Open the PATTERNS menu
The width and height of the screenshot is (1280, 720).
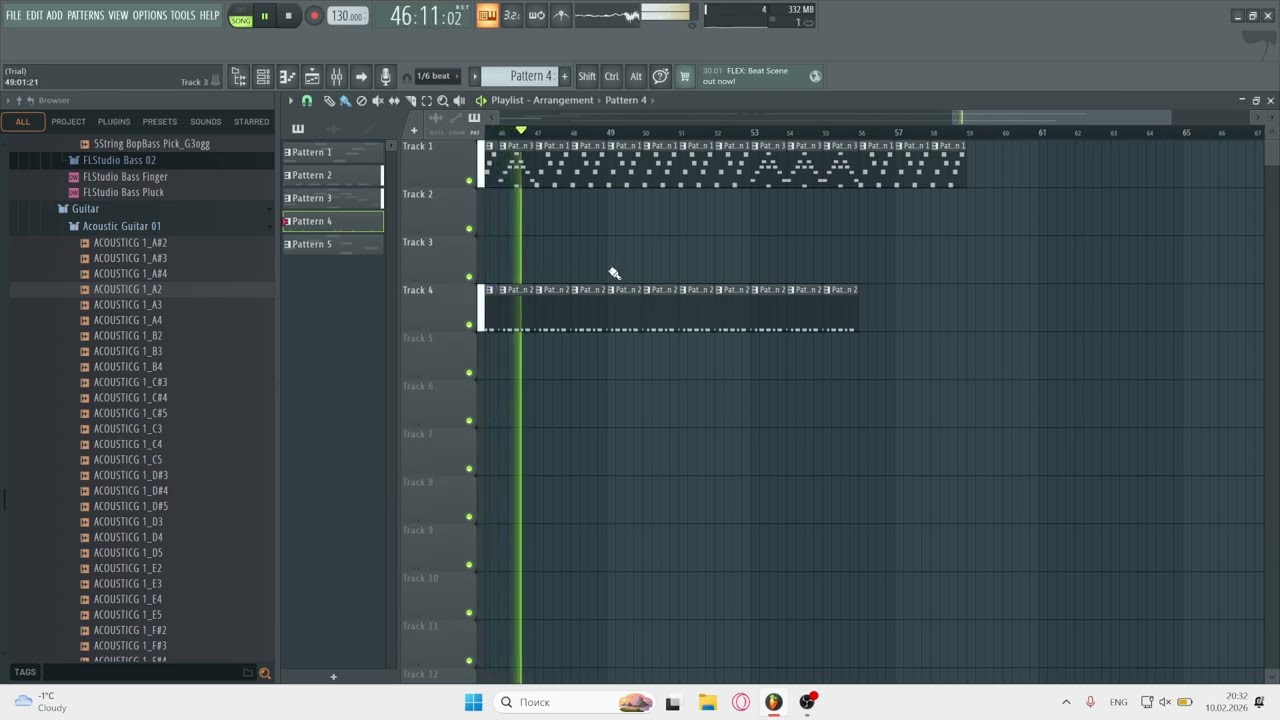point(85,15)
